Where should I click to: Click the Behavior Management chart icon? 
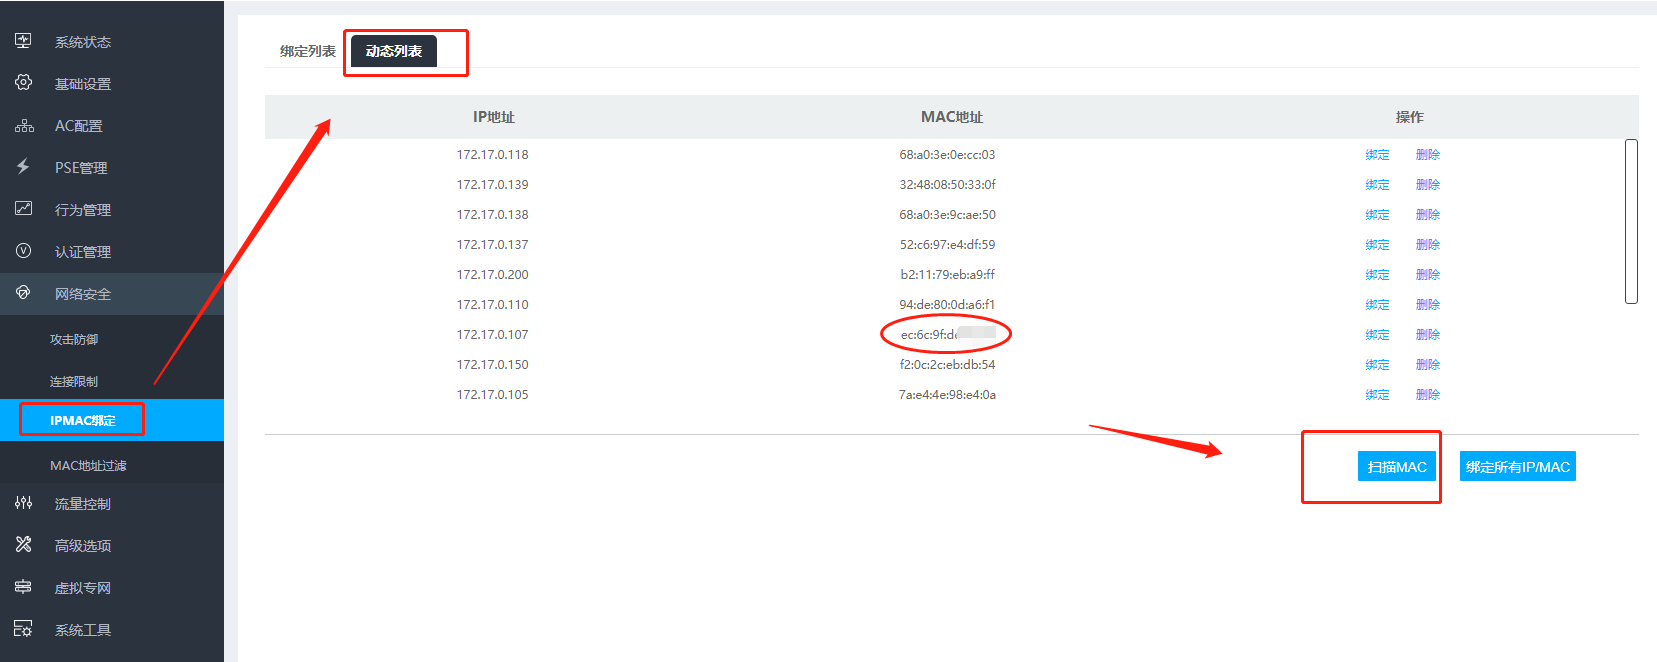pos(23,209)
